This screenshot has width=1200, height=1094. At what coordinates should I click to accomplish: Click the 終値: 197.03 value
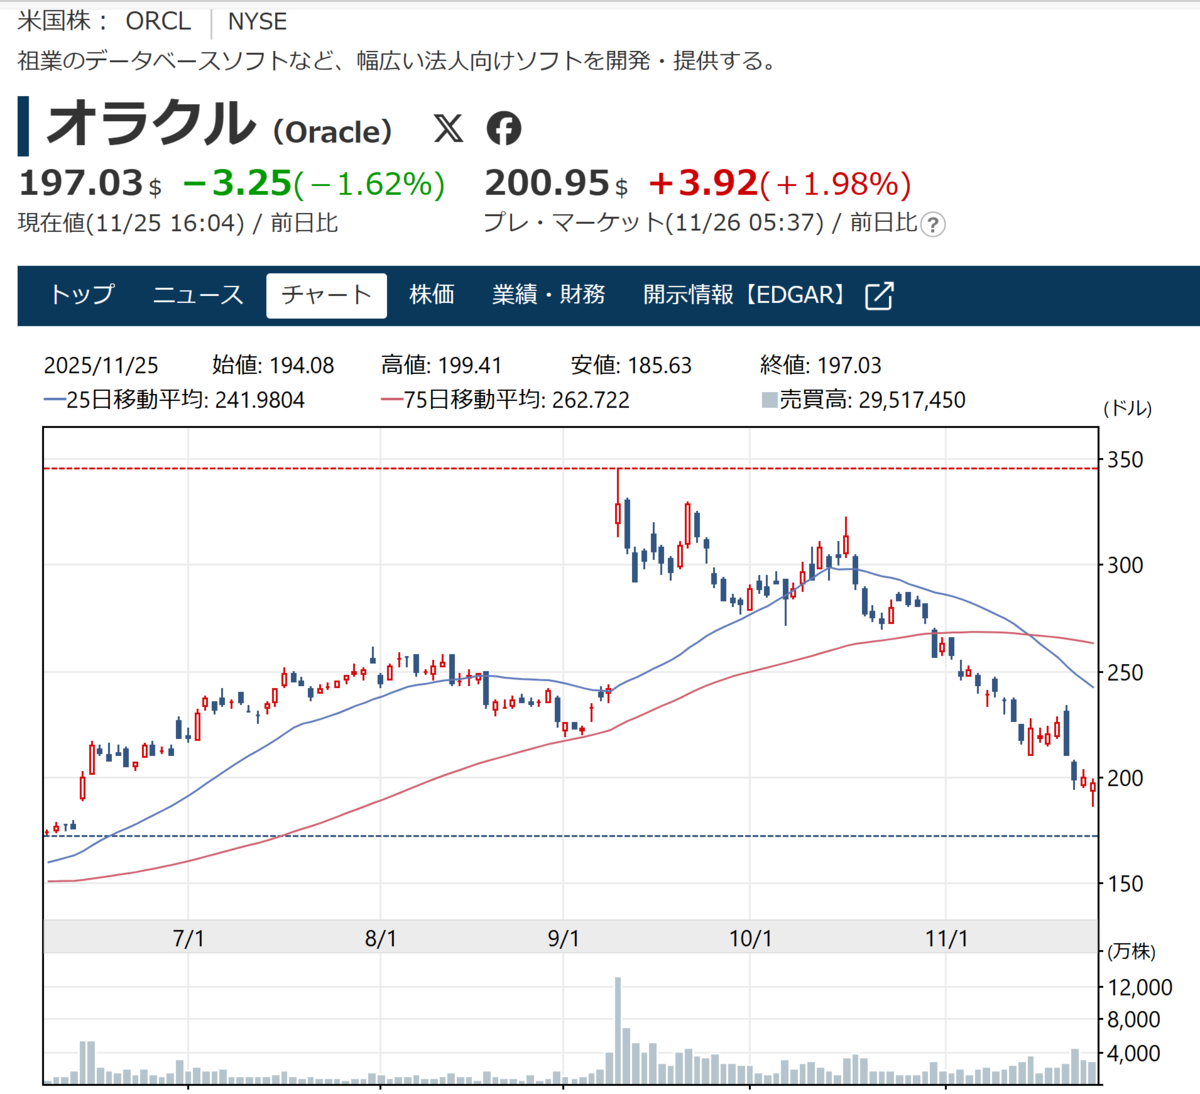click(x=821, y=365)
